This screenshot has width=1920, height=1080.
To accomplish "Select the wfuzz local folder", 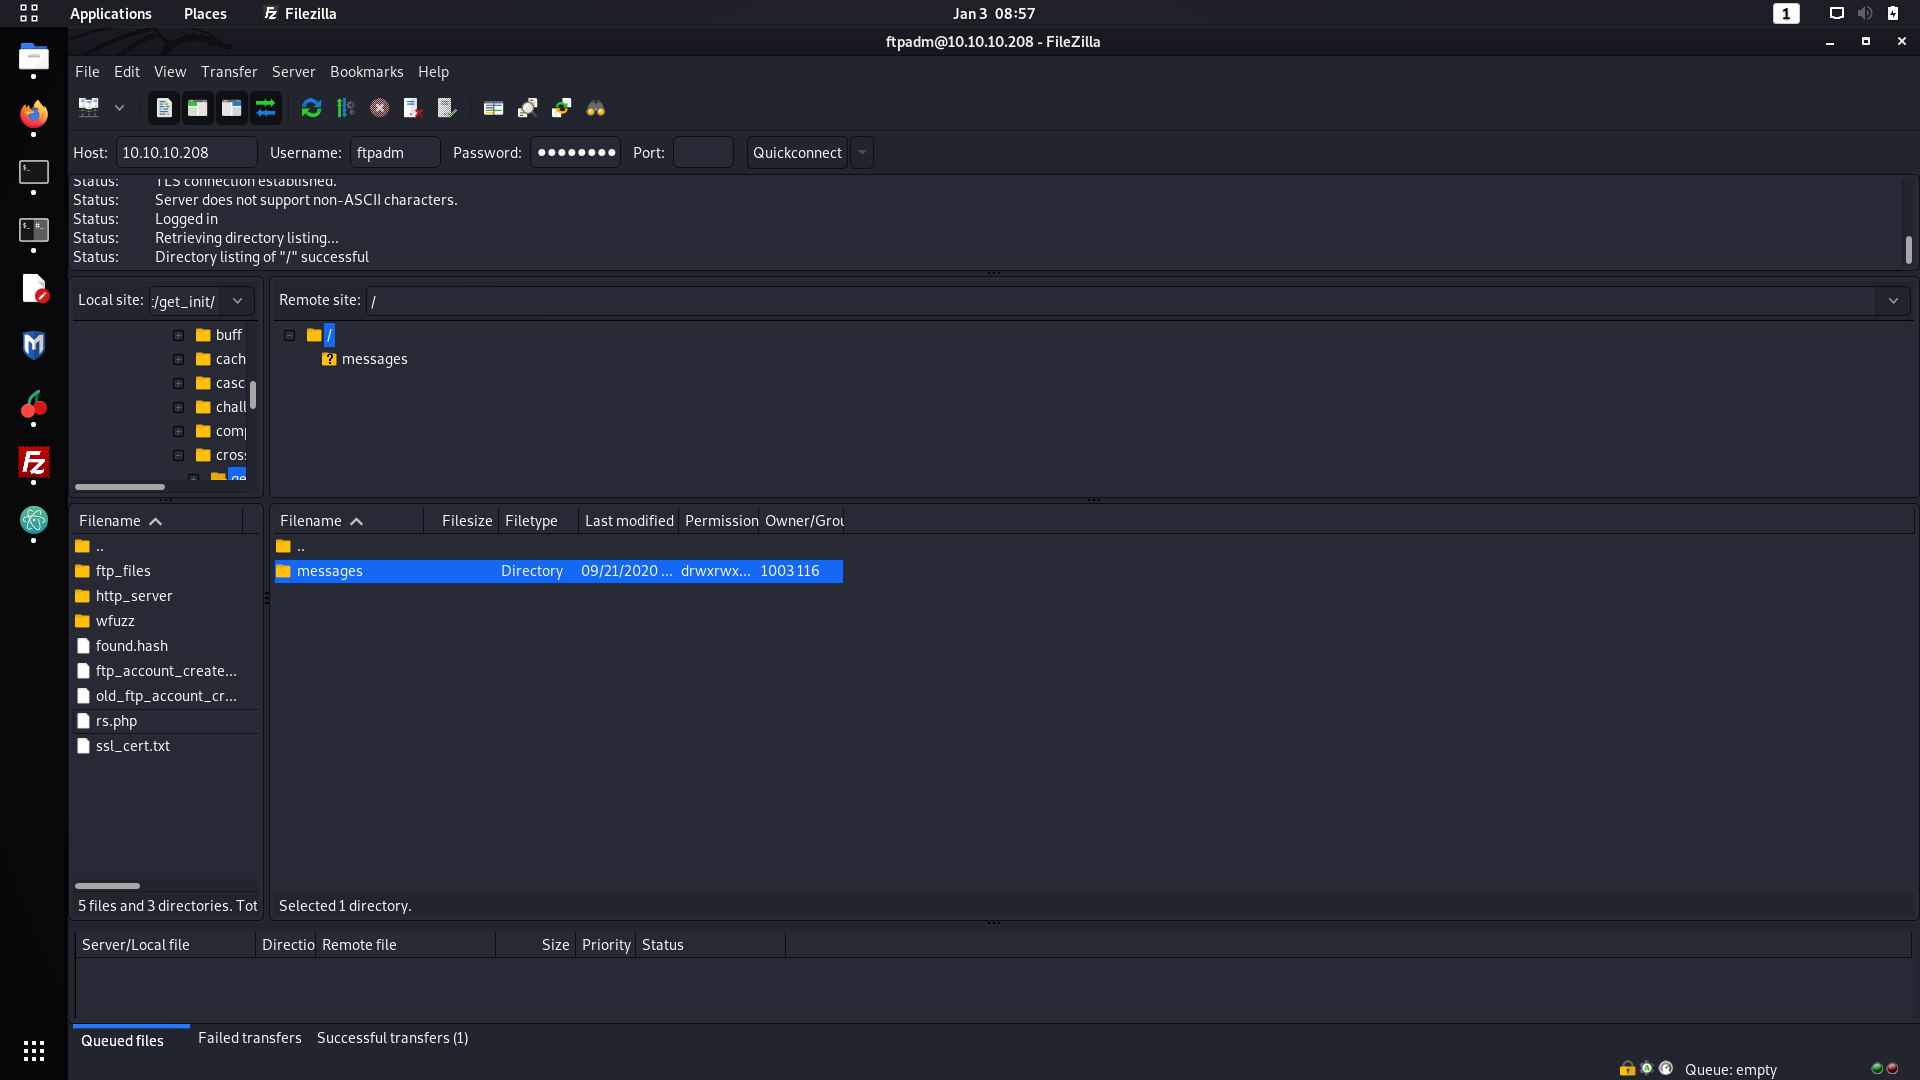I will (115, 621).
